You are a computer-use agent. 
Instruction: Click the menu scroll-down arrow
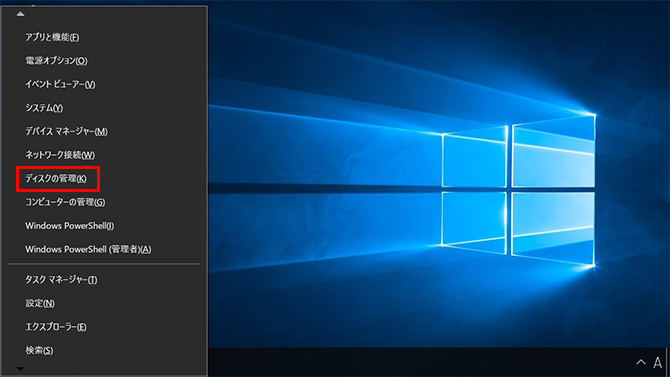(20, 368)
